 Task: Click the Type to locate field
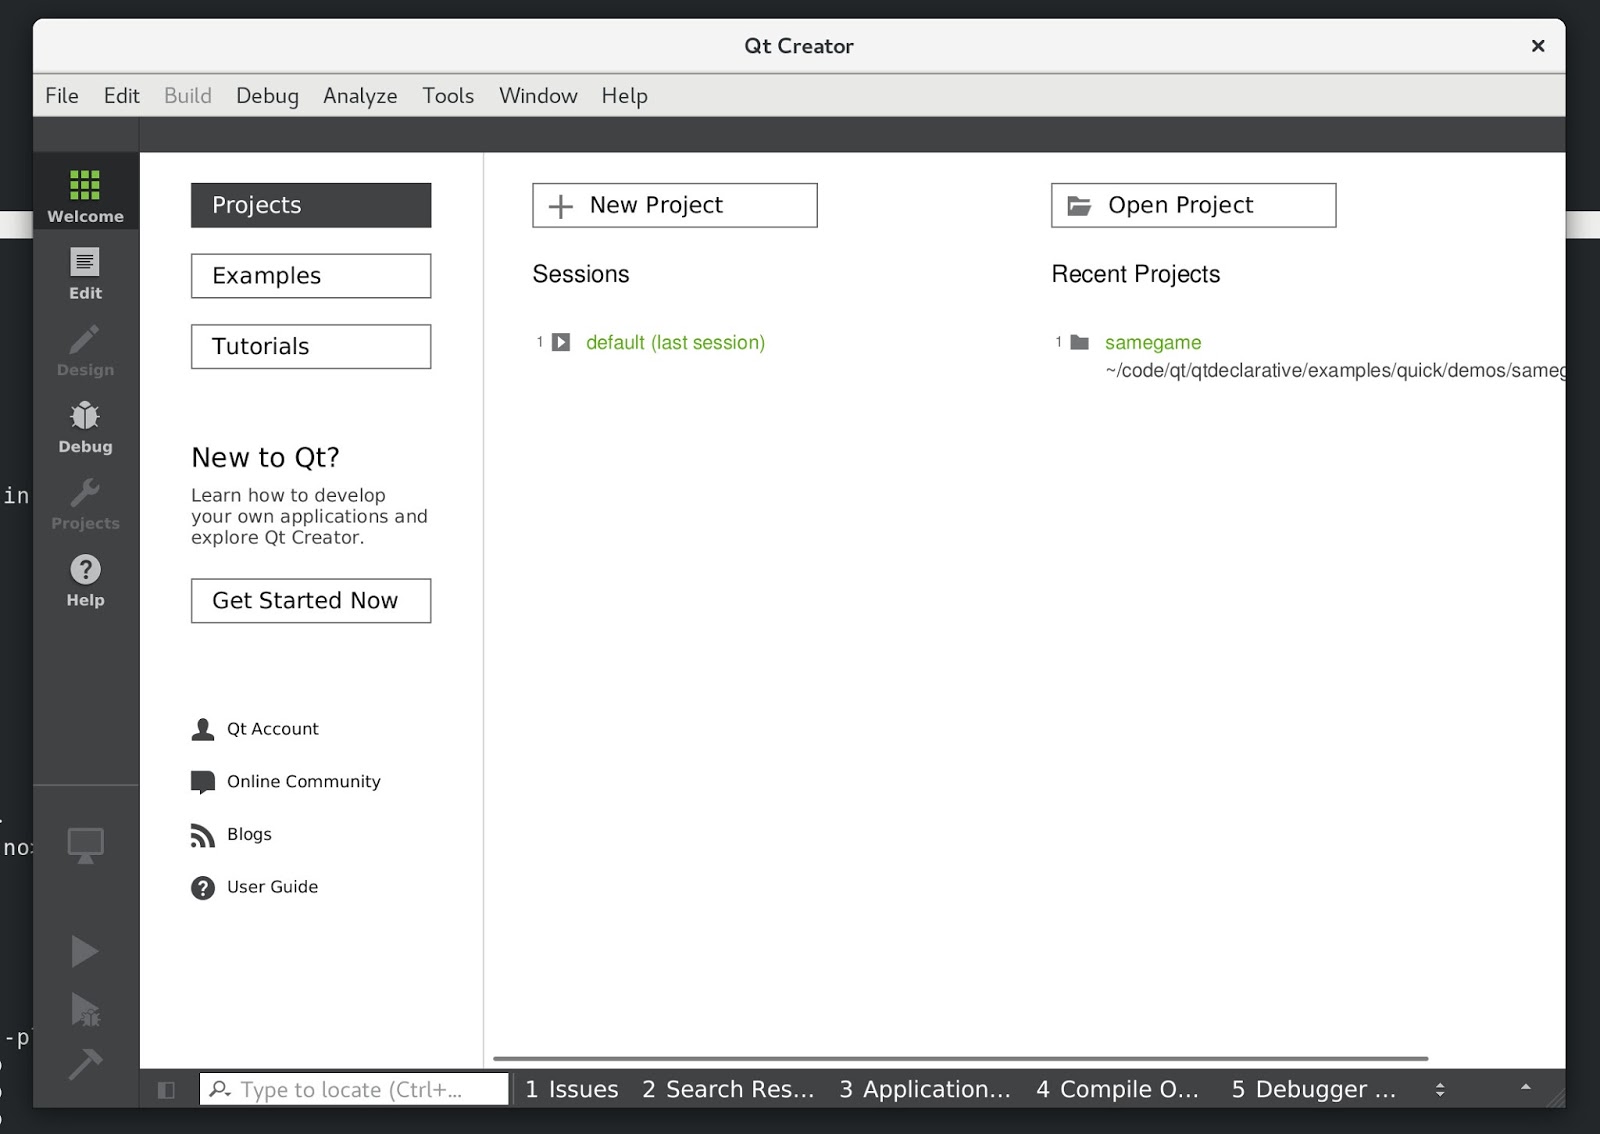tap(350, 1089)
